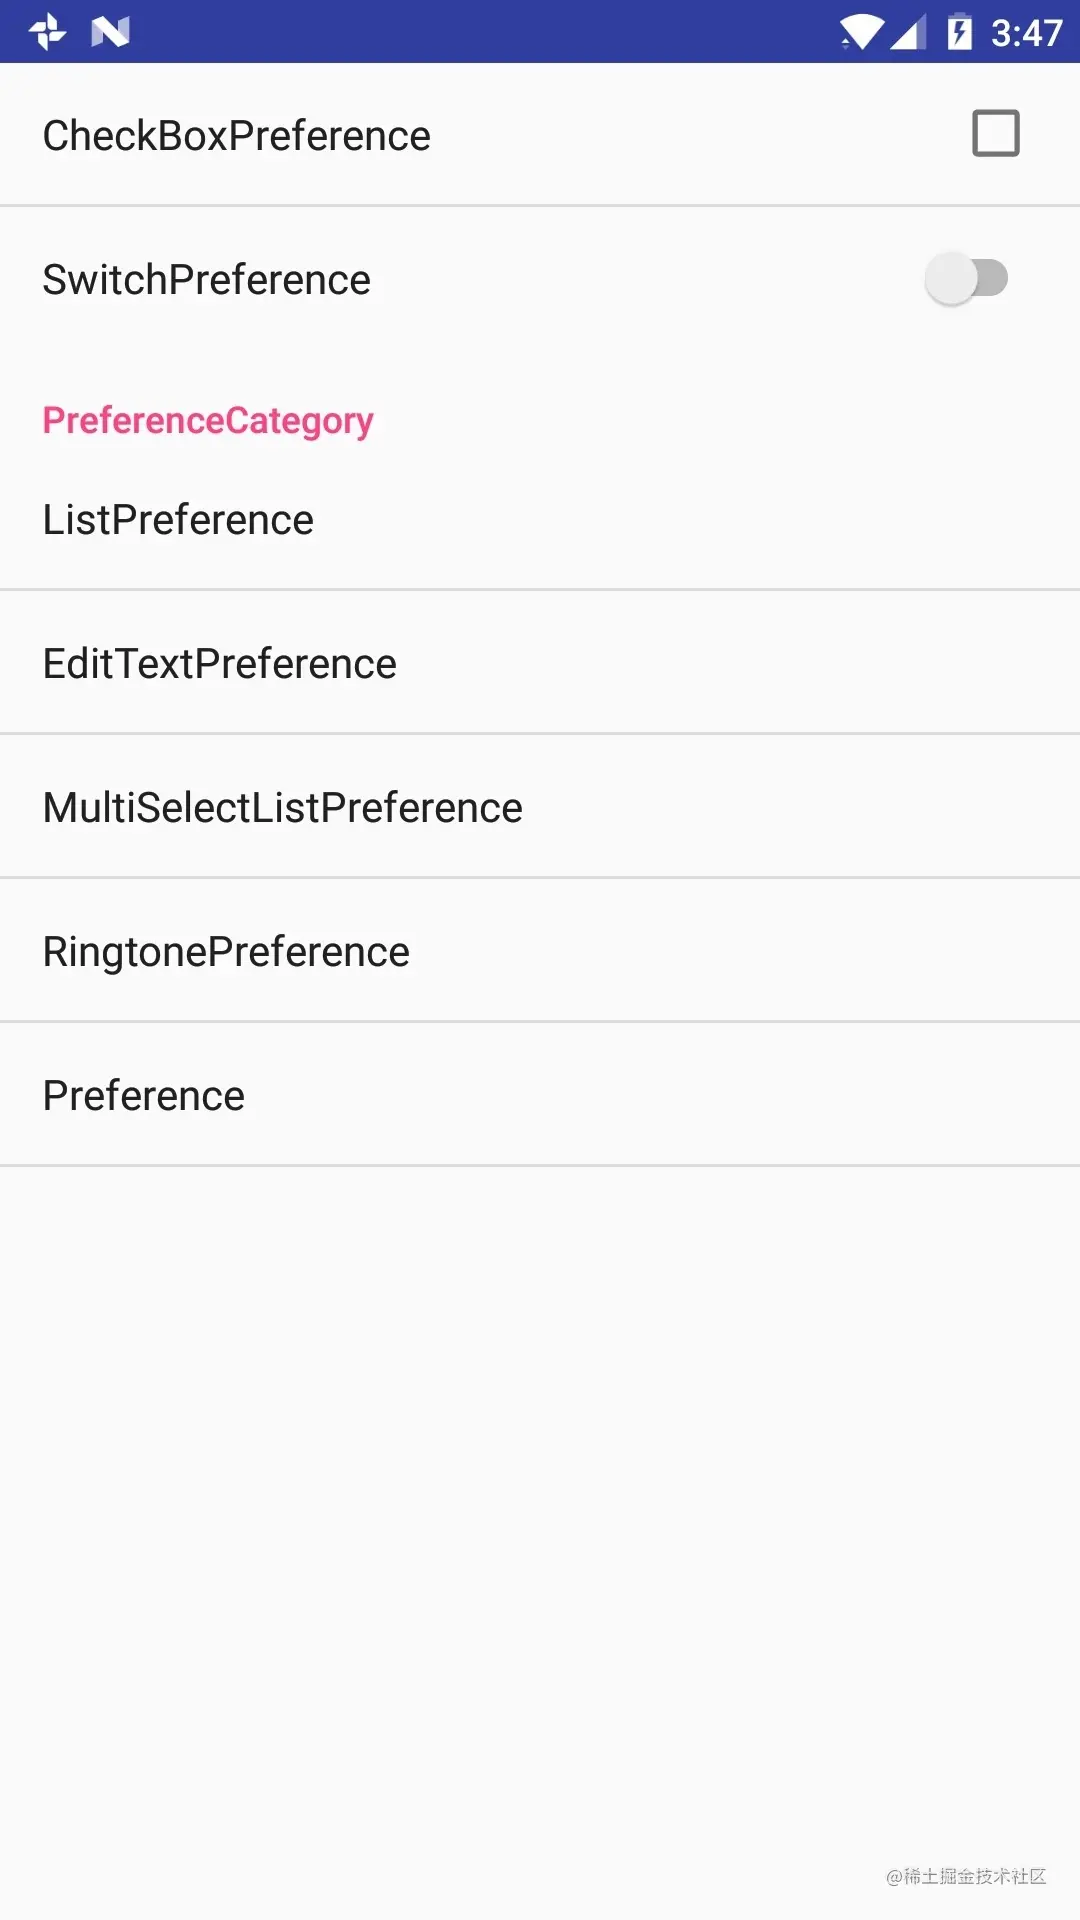
Task: Click the CheckBoxPreference checkbox square
Action: pos(996,133)
